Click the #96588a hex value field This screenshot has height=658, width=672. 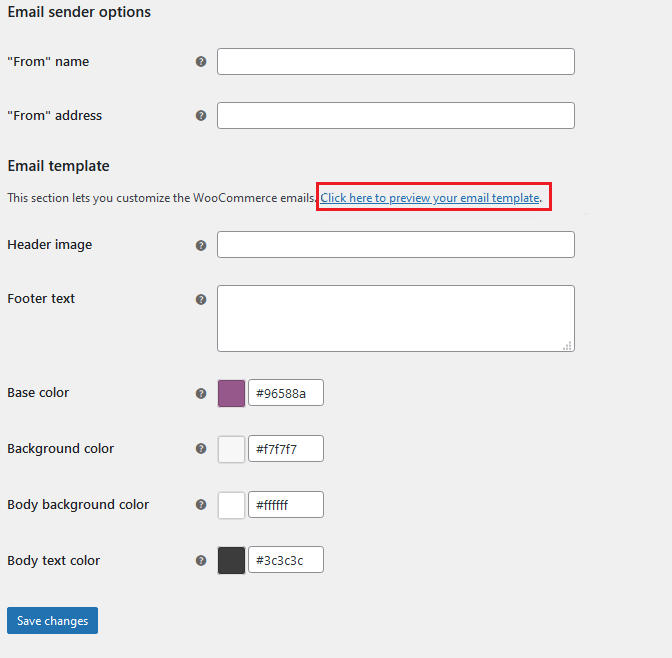pyautogui.click(x=286, y=393)
